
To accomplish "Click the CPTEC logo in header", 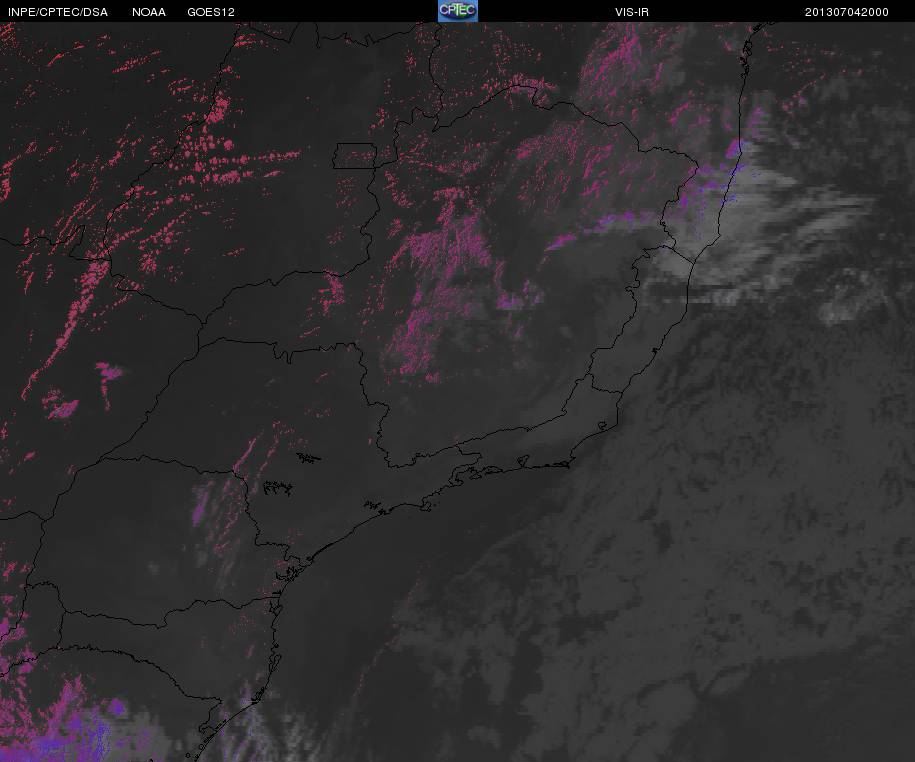I will [x=458, y=11].
